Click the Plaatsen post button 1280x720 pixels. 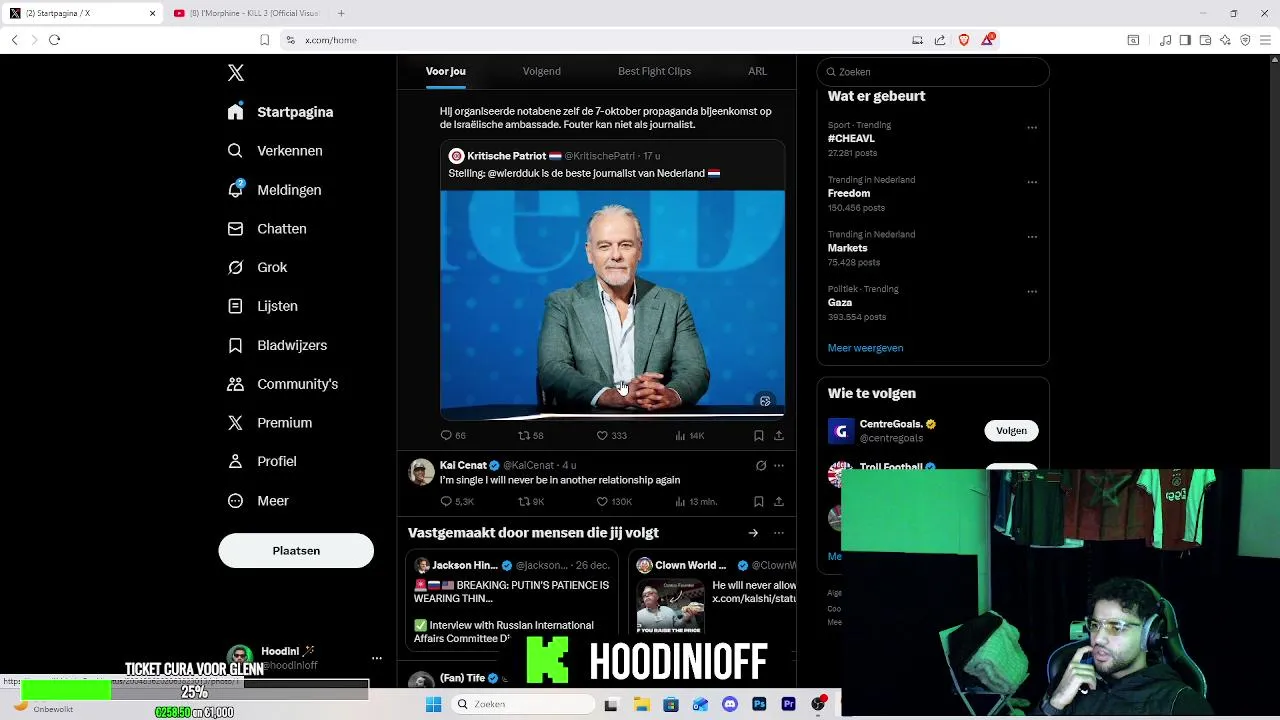click(296, 551)
